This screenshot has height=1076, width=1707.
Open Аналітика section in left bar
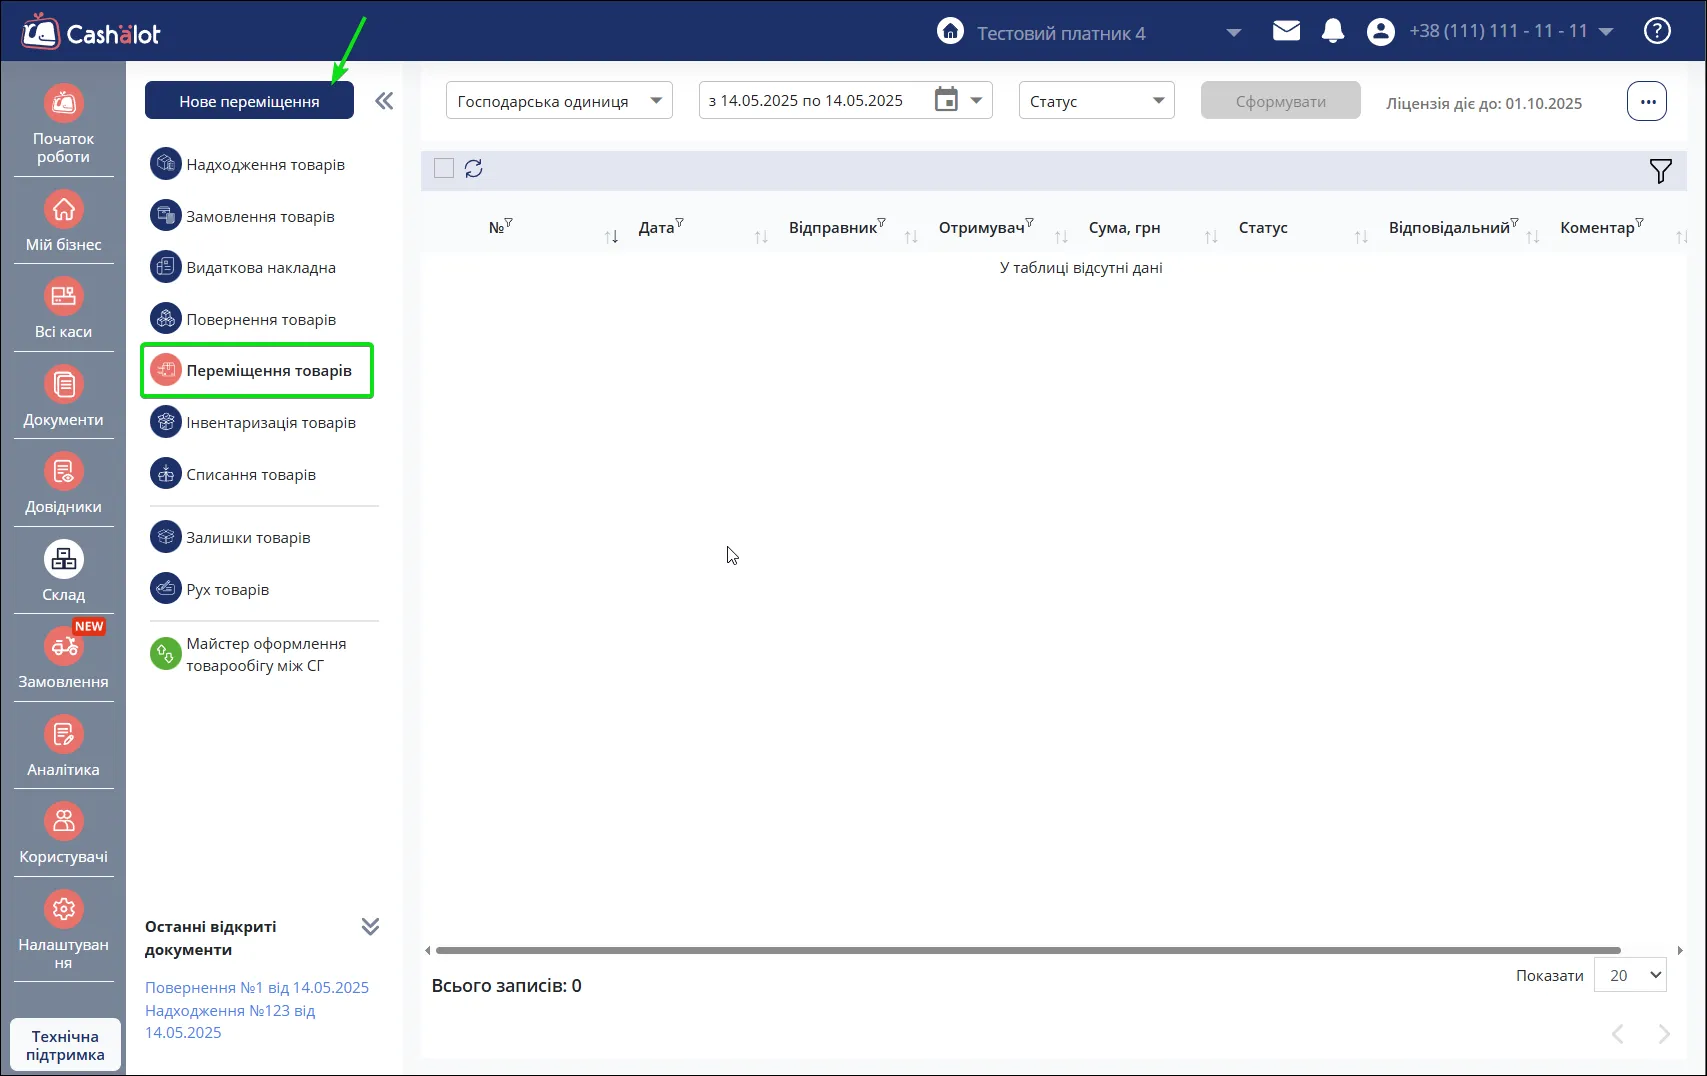tap(63, 746)
